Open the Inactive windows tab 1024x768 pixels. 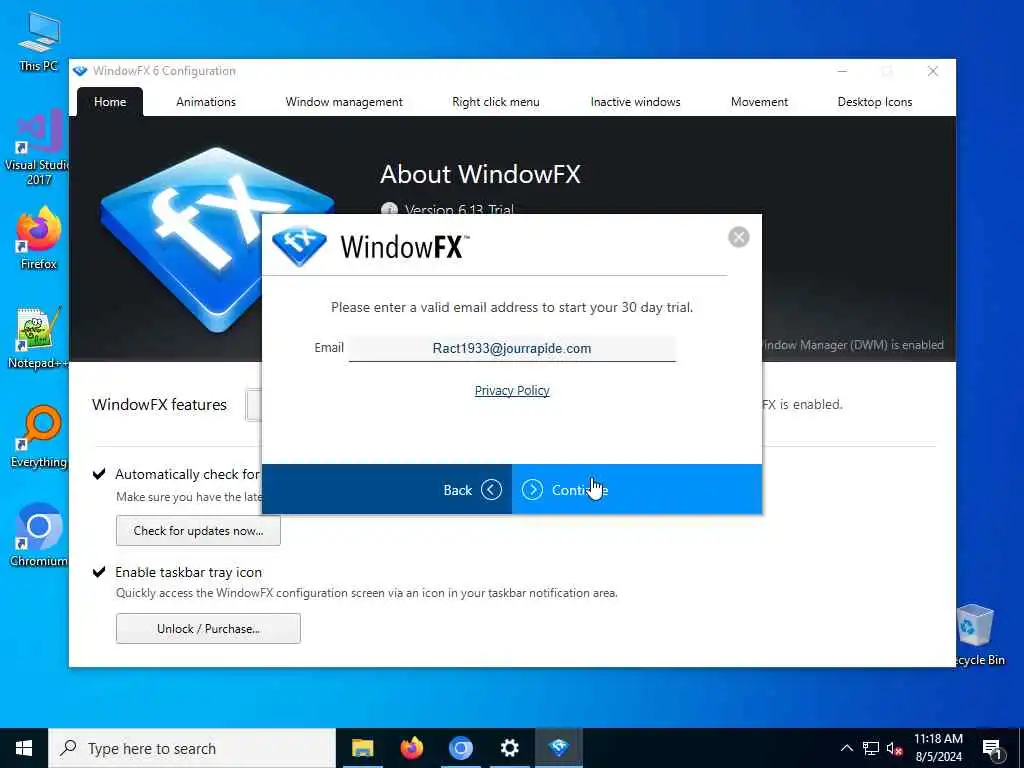pos(635,102)
